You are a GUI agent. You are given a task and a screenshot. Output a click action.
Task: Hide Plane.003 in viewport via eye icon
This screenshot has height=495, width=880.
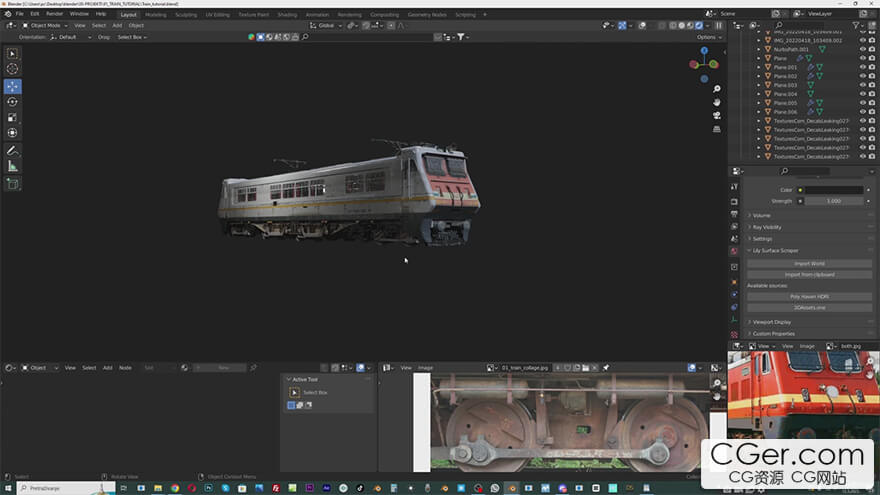tap(863, 85)
